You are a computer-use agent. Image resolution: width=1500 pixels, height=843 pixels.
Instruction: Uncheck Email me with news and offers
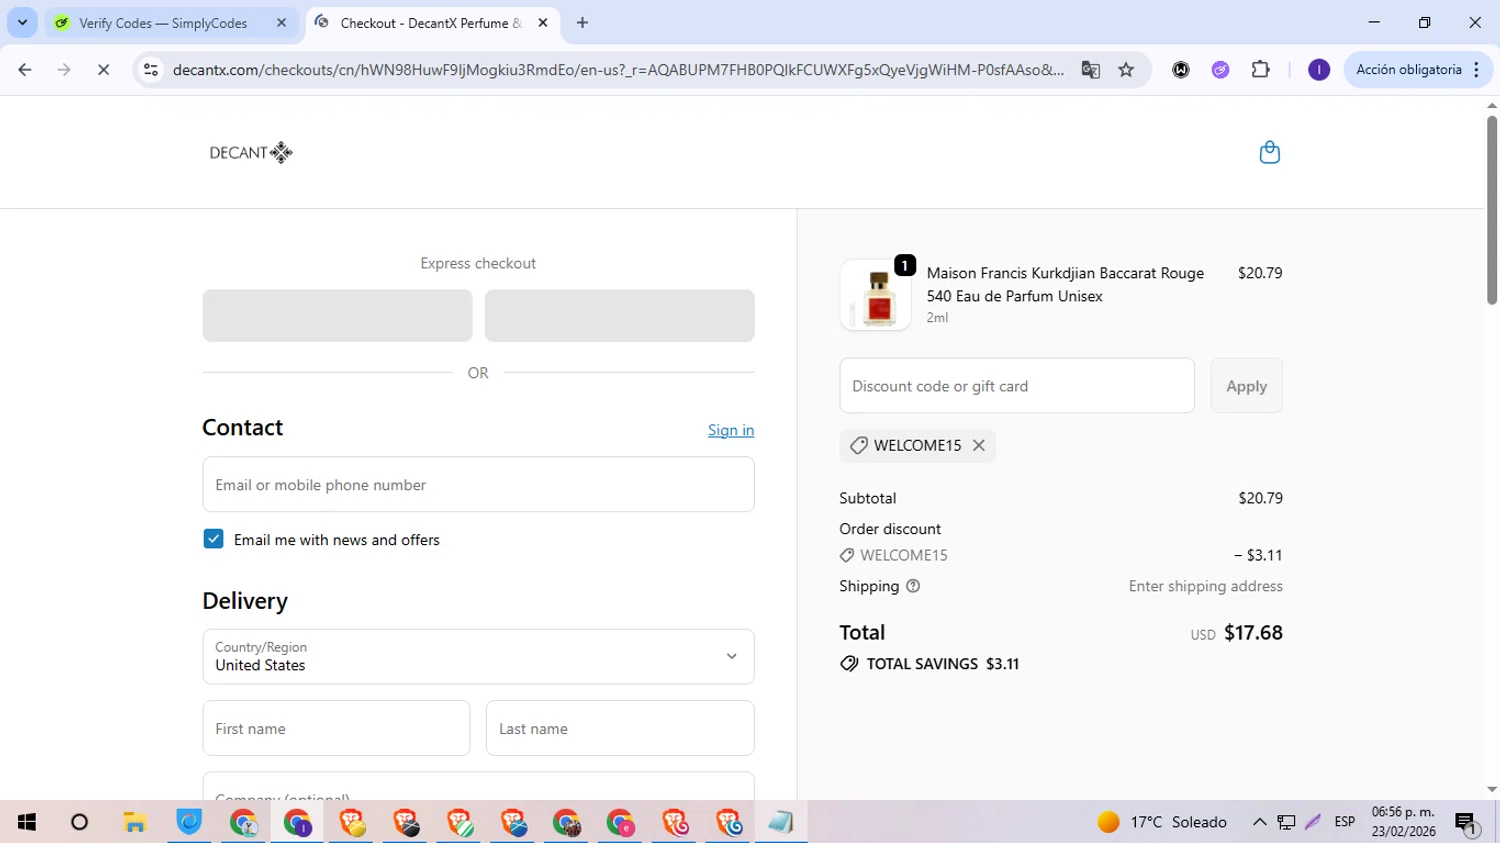[213, 539]
